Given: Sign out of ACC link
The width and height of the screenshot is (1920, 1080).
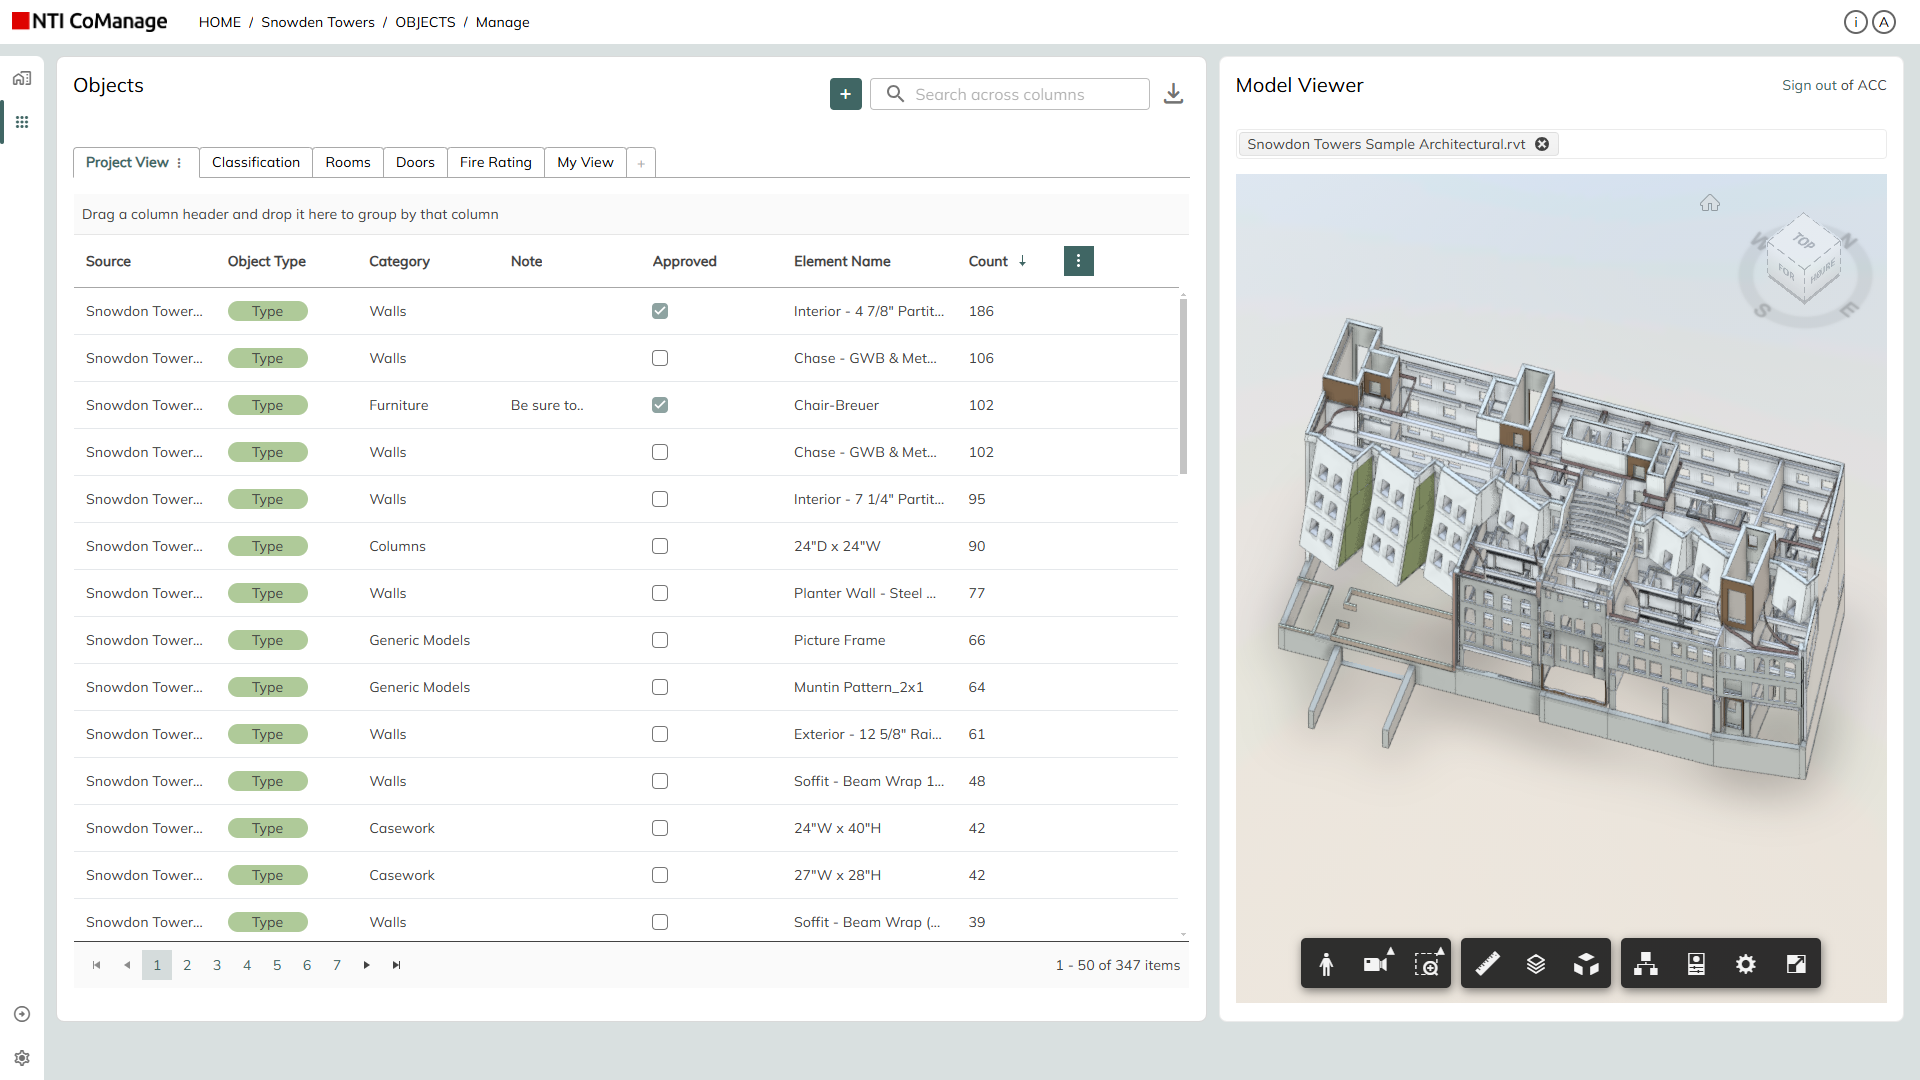Looking at the screenshot, I should [x=1834, y=85].
